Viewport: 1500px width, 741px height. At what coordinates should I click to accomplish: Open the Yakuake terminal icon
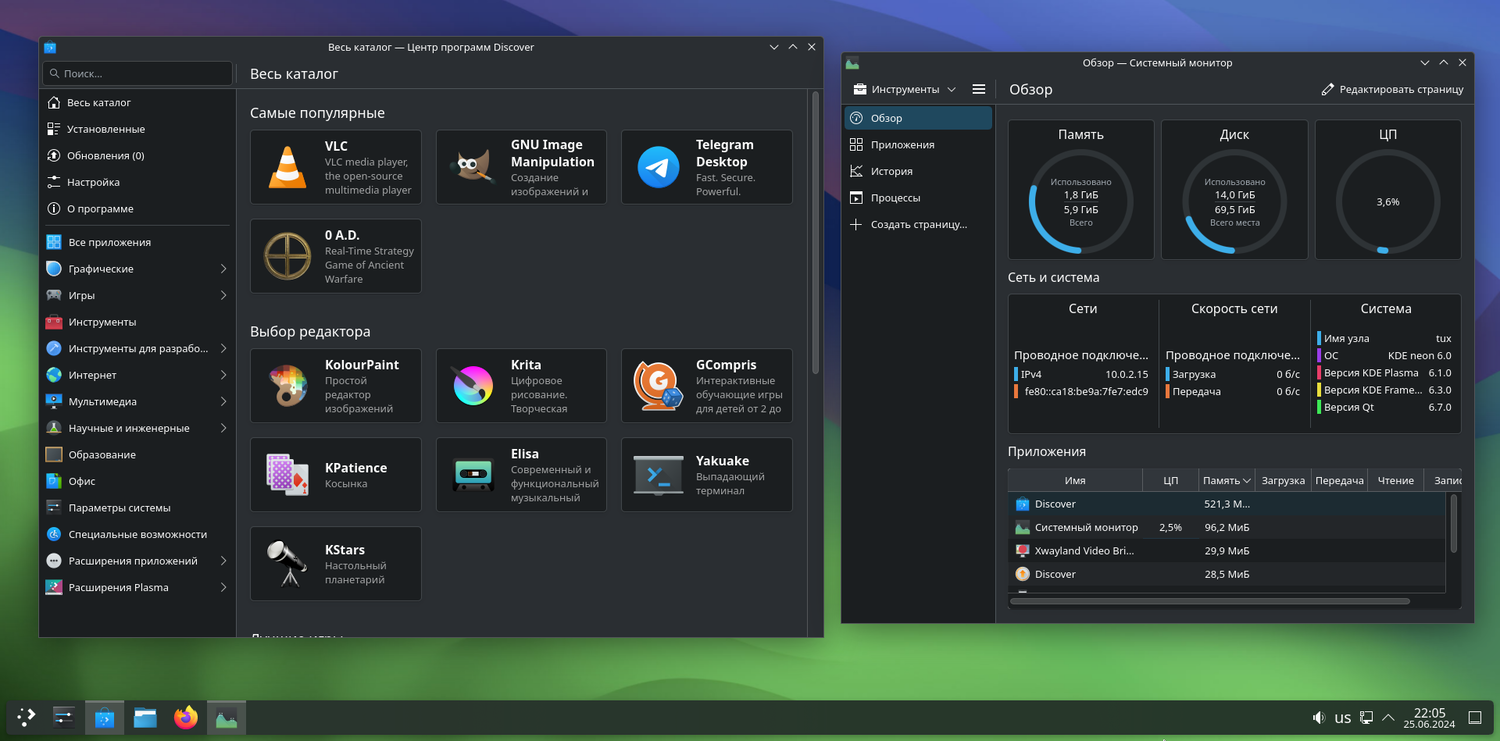pos(658,475)
